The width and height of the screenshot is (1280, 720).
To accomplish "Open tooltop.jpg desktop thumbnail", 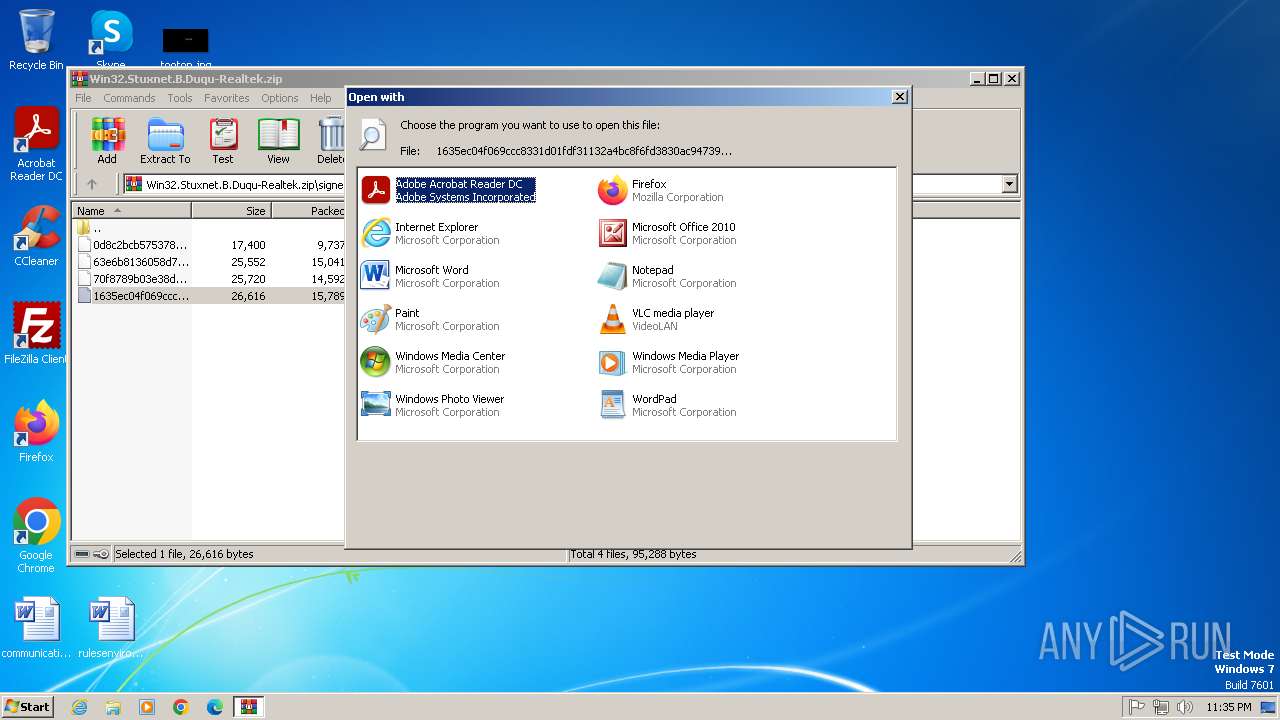I will (x=185, y=48).
